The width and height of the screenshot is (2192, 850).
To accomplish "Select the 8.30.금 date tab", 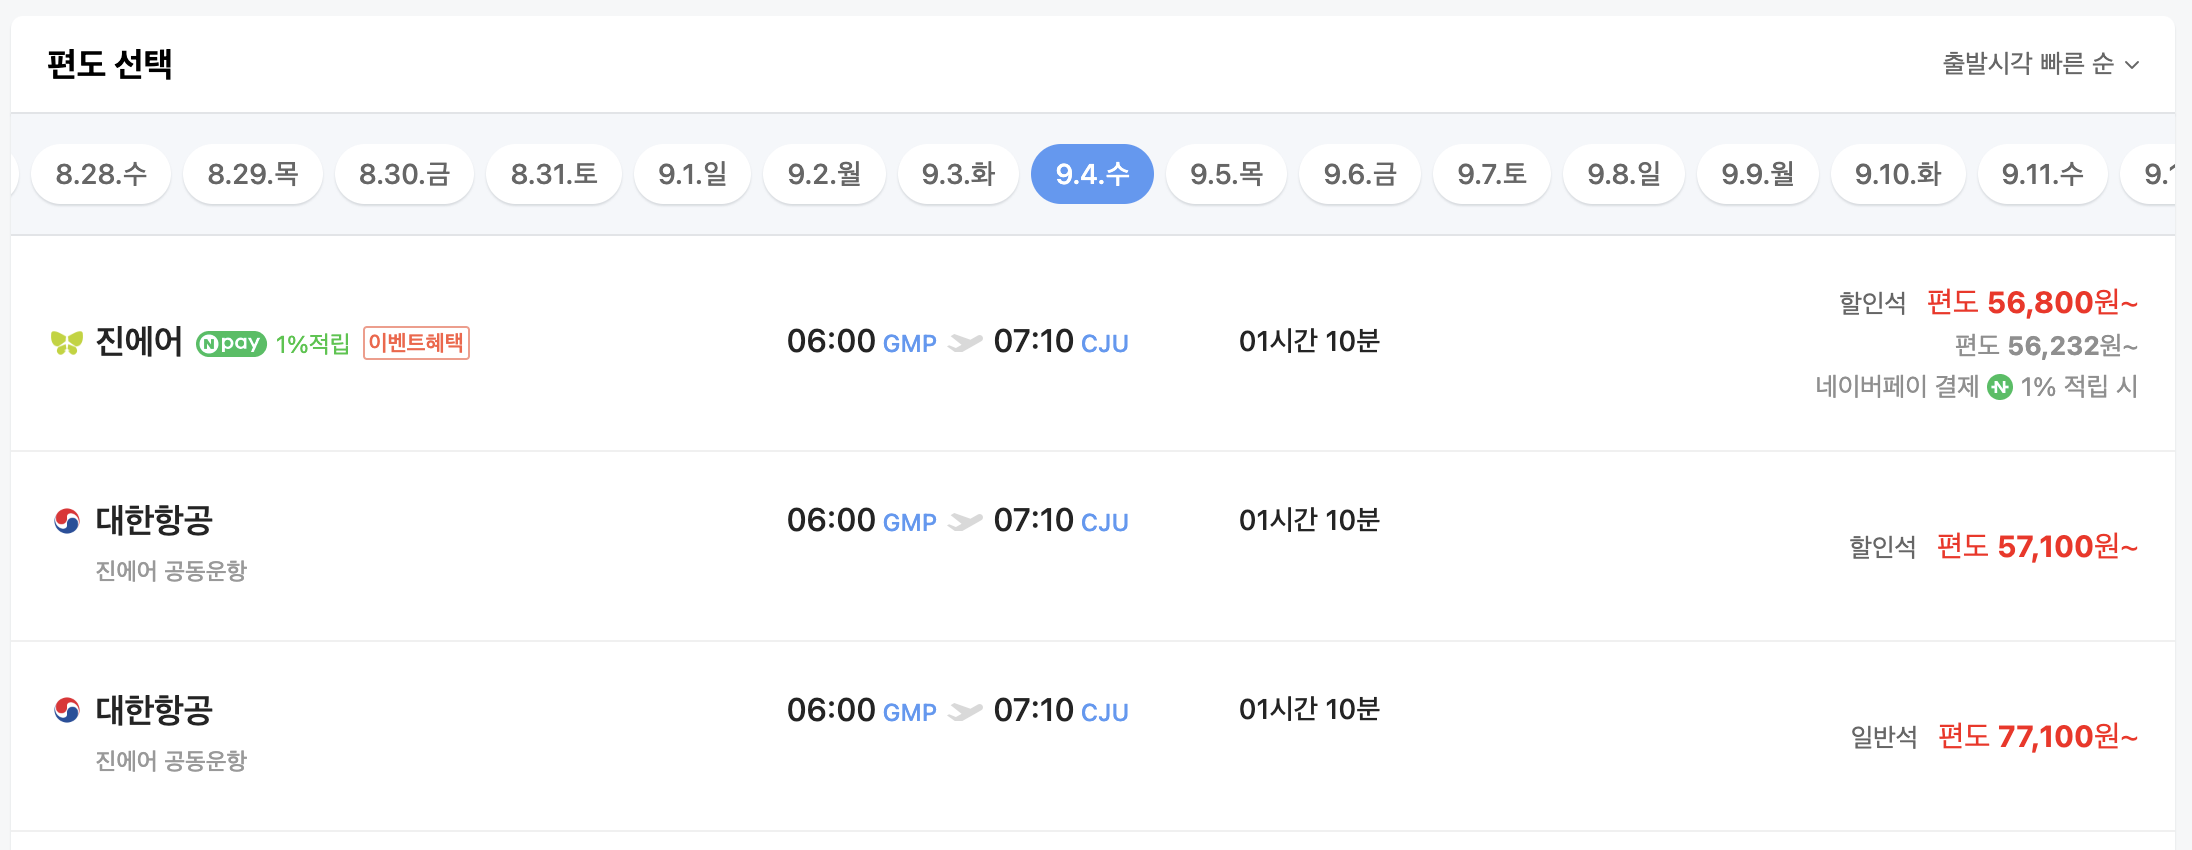I will tap(404, 174).
